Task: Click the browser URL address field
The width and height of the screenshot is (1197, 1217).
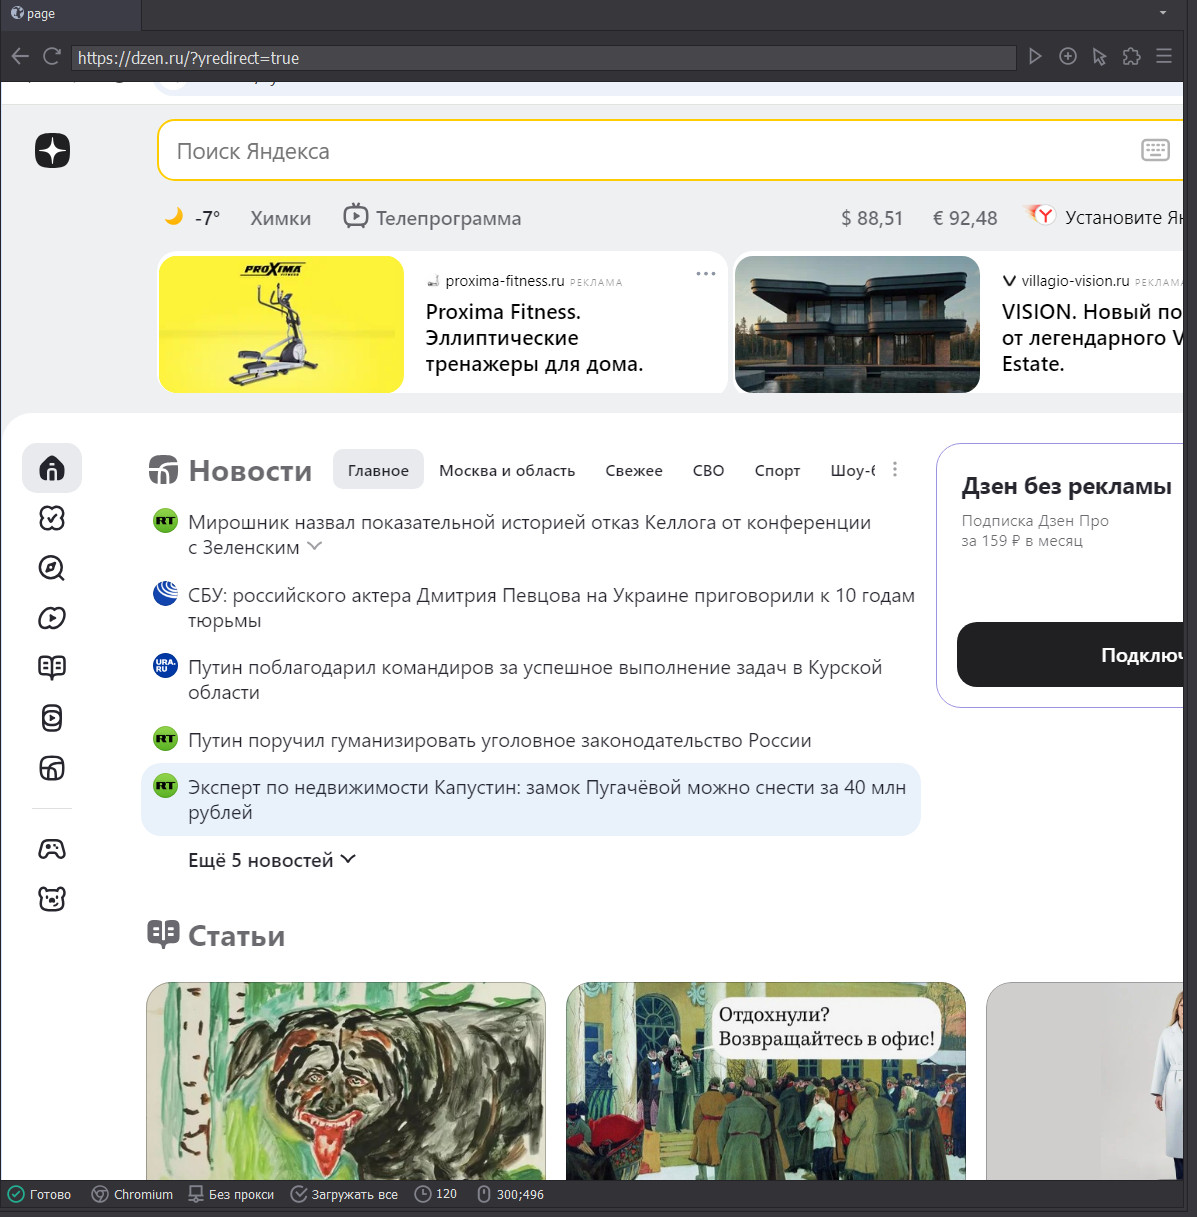Action: click(544, 58)
